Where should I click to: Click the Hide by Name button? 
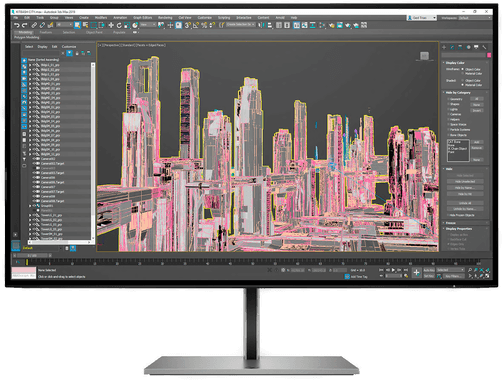(x=465, y=188)
